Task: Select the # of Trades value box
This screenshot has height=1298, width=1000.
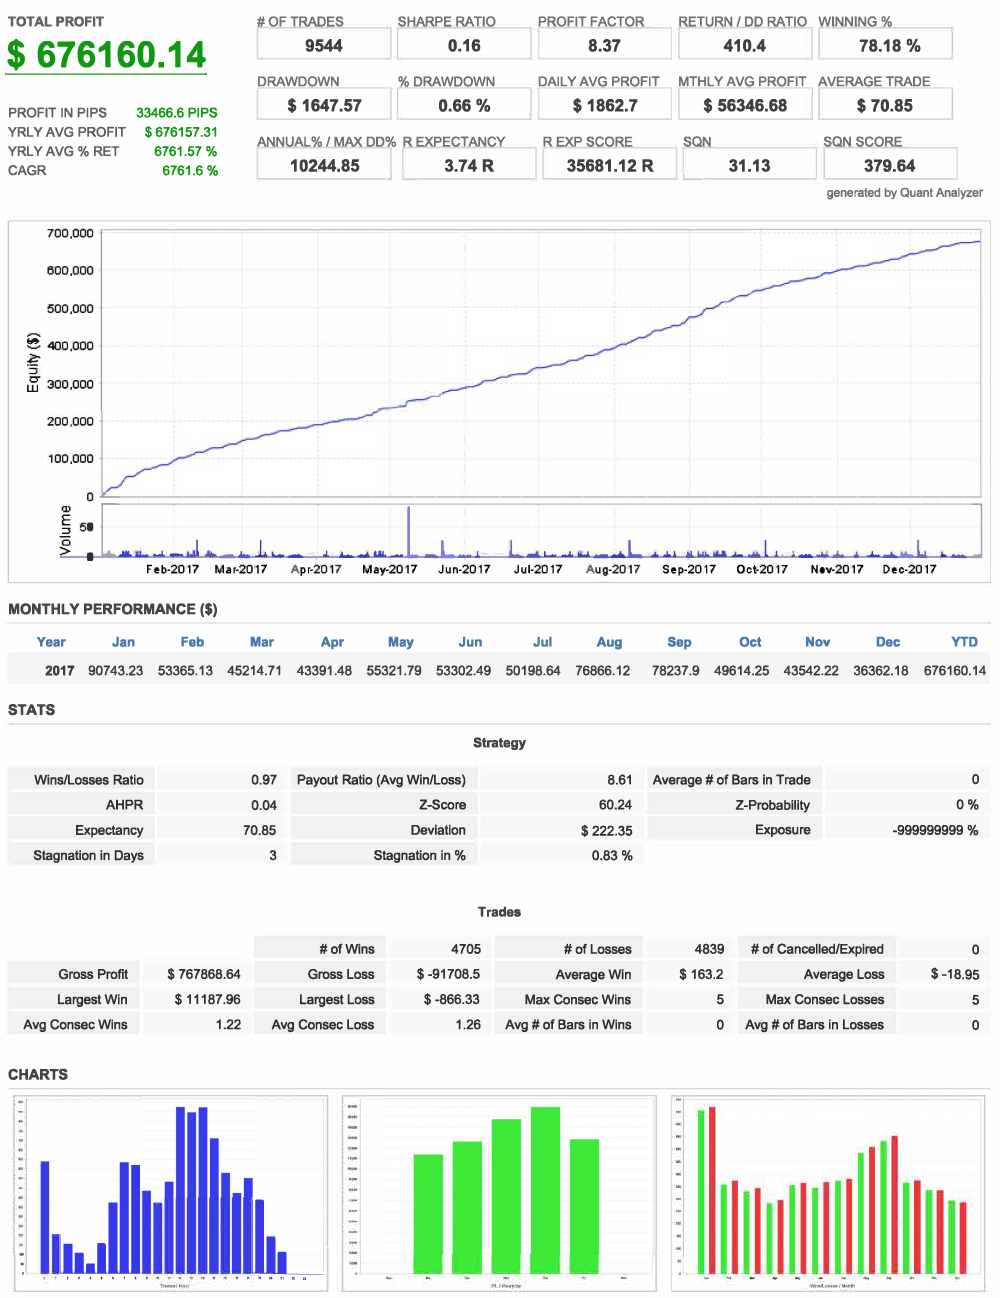Action: 324,45
